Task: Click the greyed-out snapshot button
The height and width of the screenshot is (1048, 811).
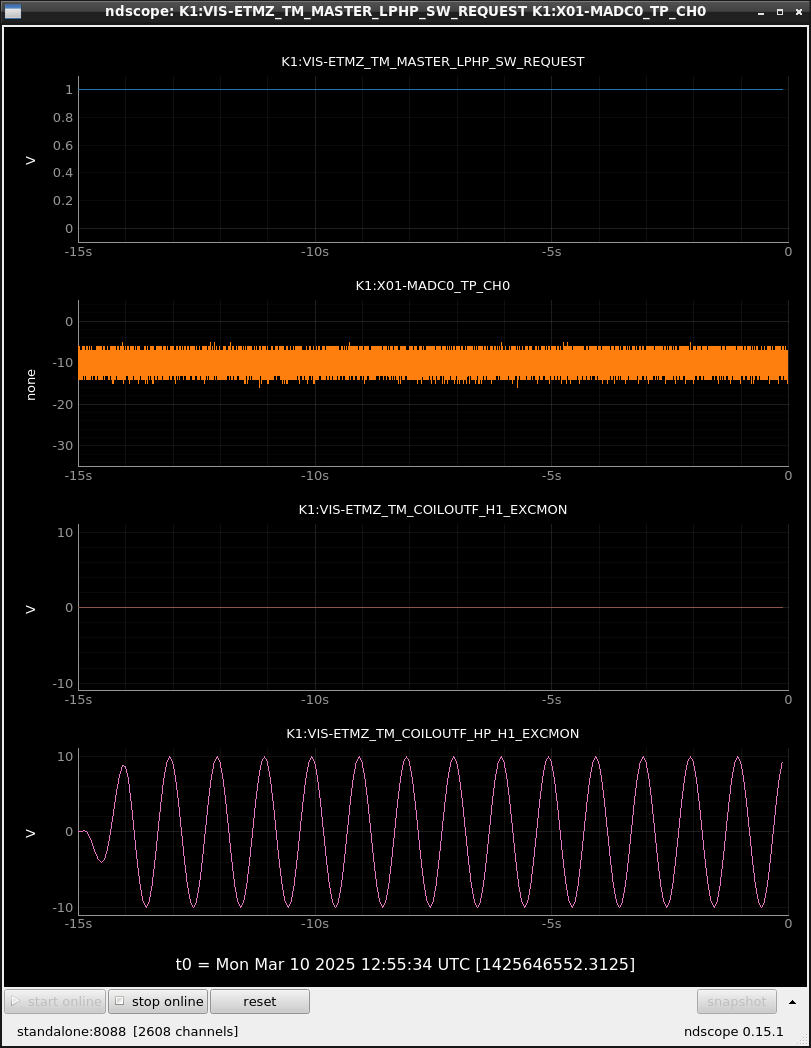Action: tap(737, 1001)
